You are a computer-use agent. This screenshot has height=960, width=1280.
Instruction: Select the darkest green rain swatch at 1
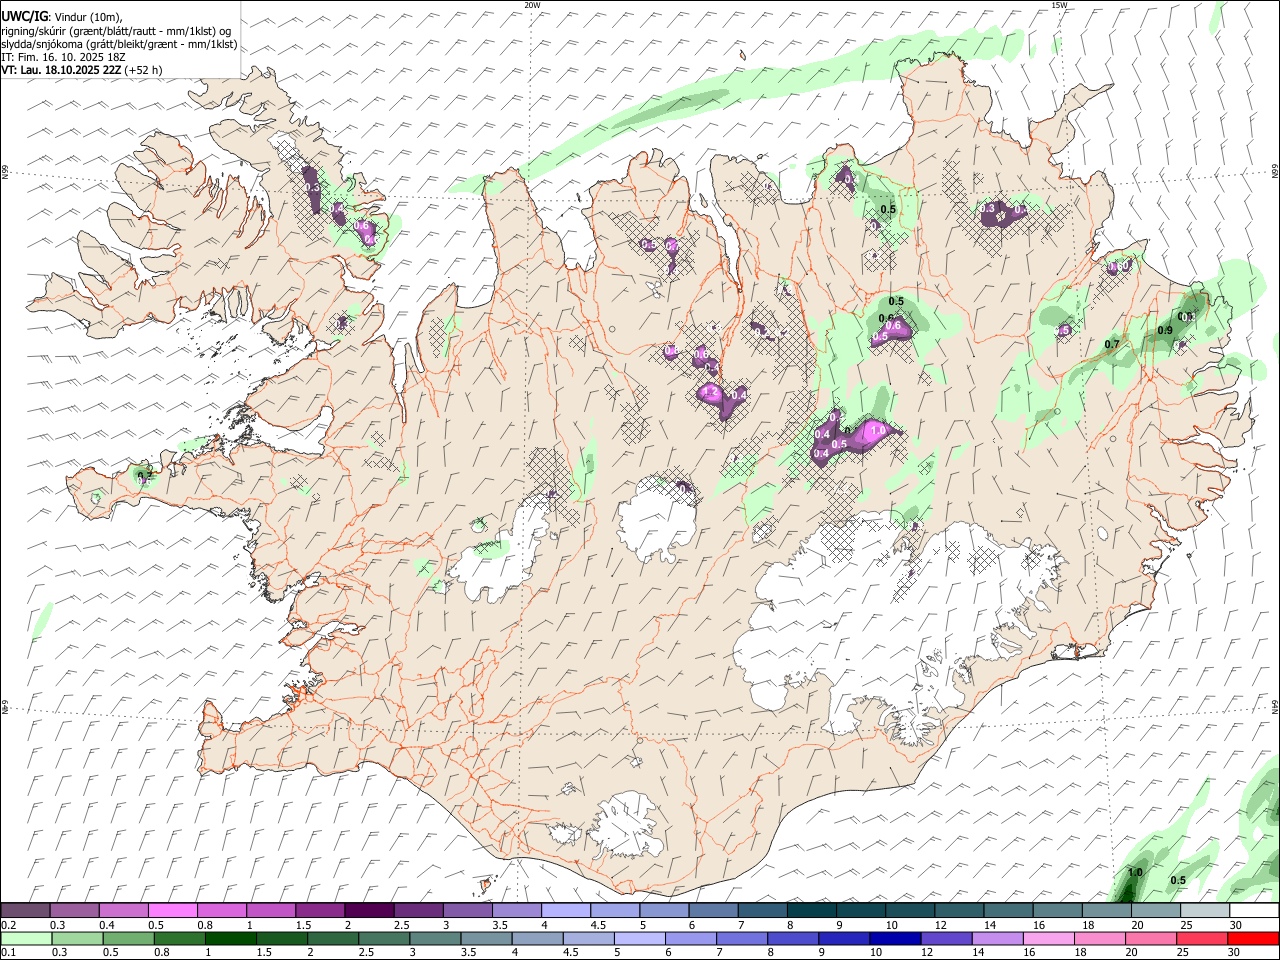(231, 938)
